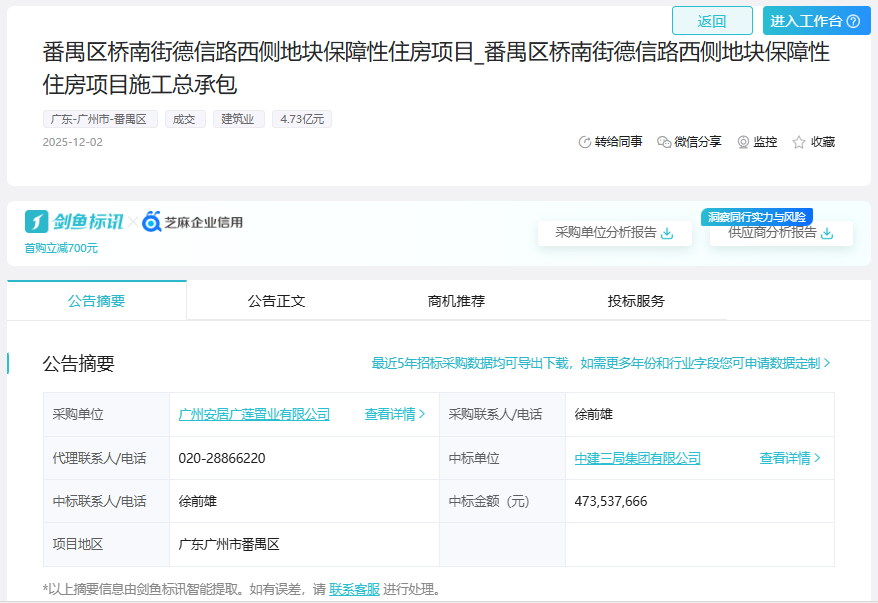The image size is (878, 603).
Task: Open the 商机推荐 tab
Action: coord(456,301)
